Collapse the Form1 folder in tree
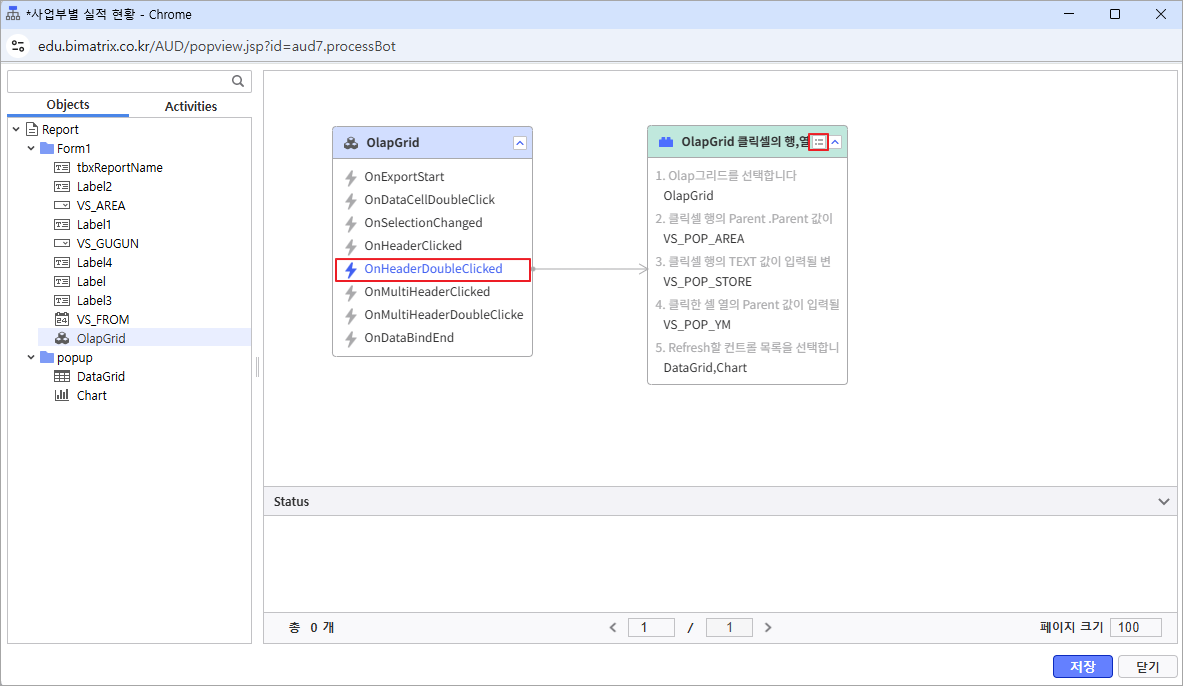The image size is (1183, 686). [31, 149]
